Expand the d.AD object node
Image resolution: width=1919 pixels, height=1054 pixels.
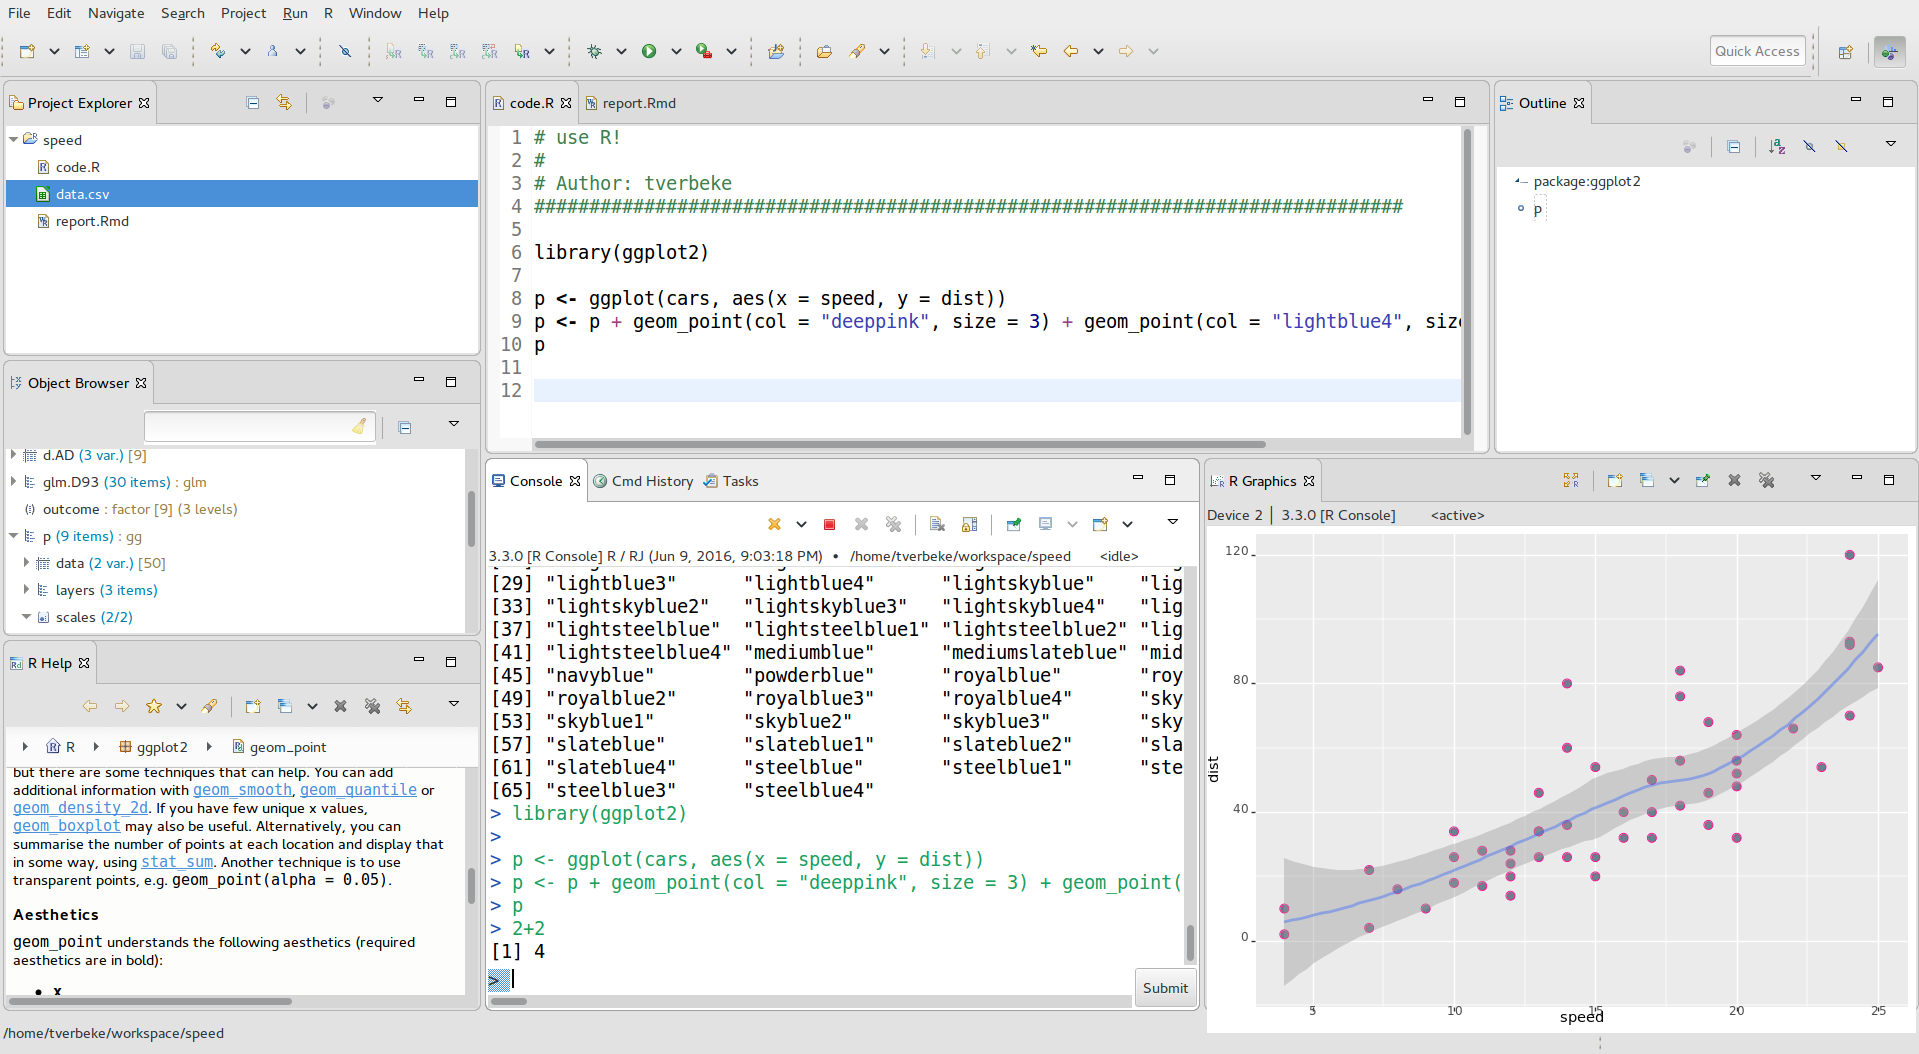click(13, 455)
